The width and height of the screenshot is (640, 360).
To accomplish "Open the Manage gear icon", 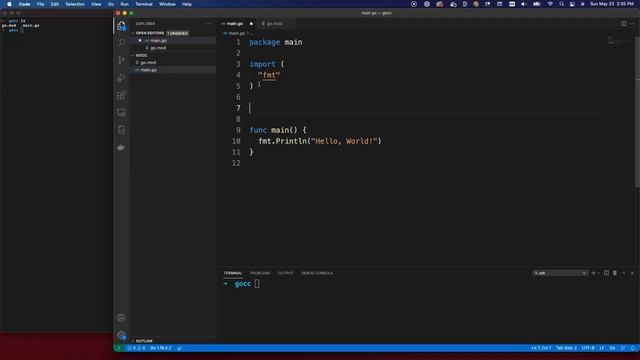I will (121, 335).
